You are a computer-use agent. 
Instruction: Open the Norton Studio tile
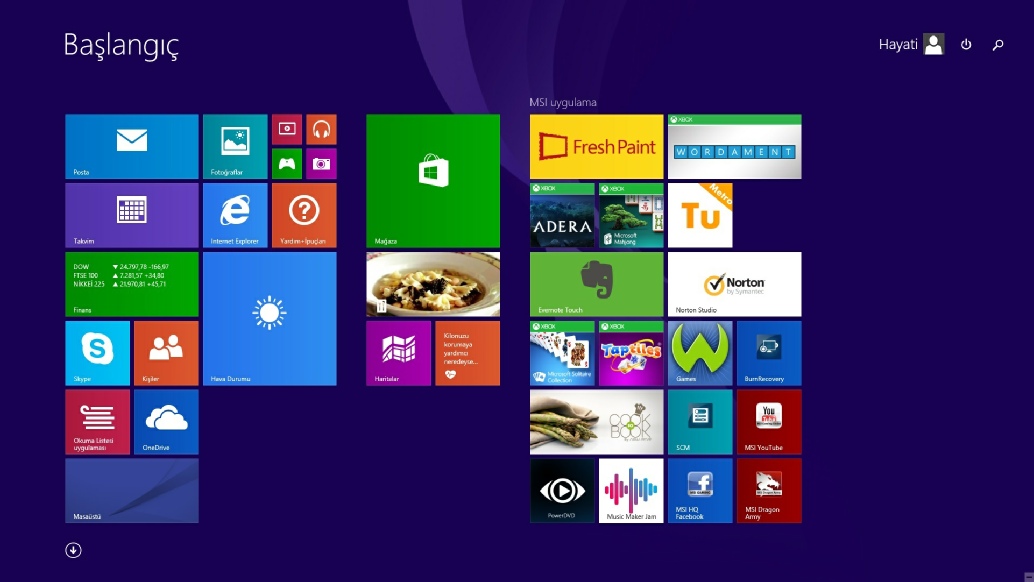click(x=735, y=284)
